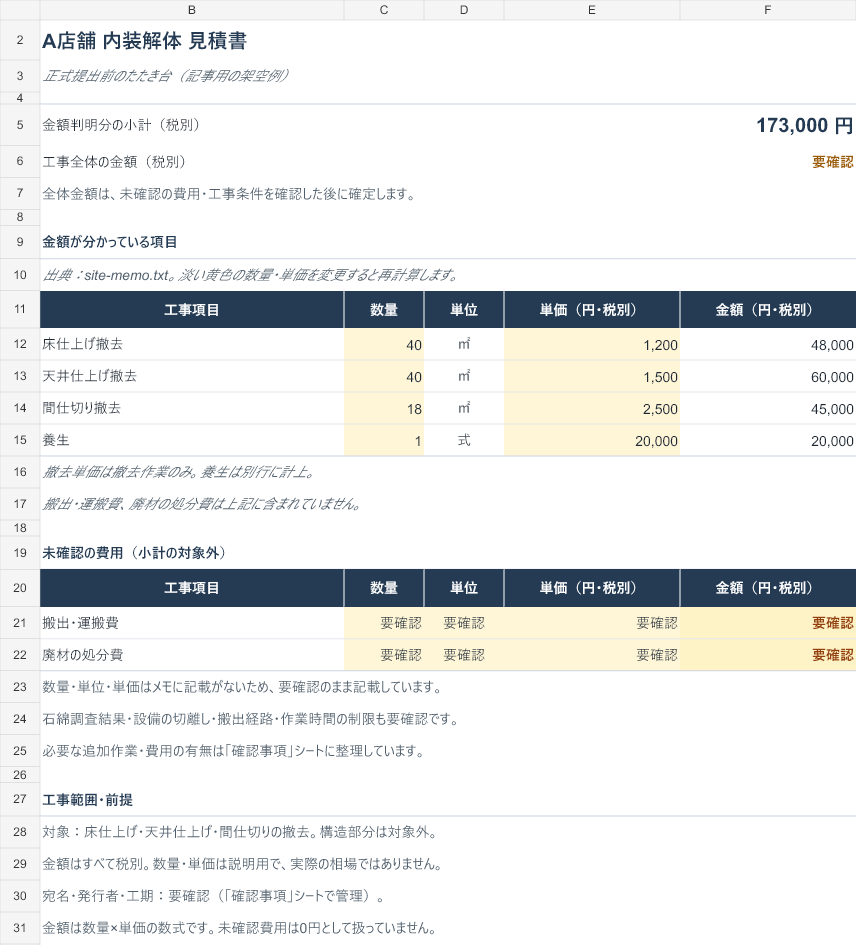Click 単価（円・税別） header in row 11
Screen dimensions: 856x945
[591, 310]
